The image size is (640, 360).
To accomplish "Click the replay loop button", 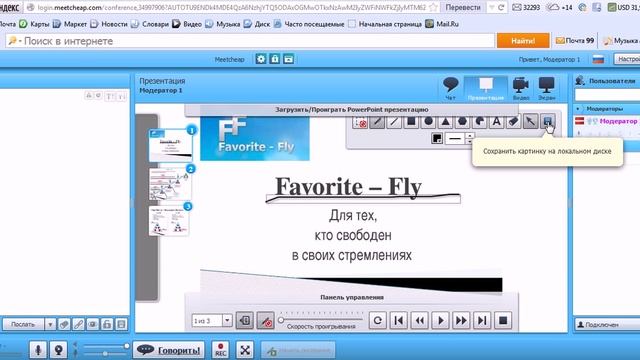I will click(x=378, y=320).
